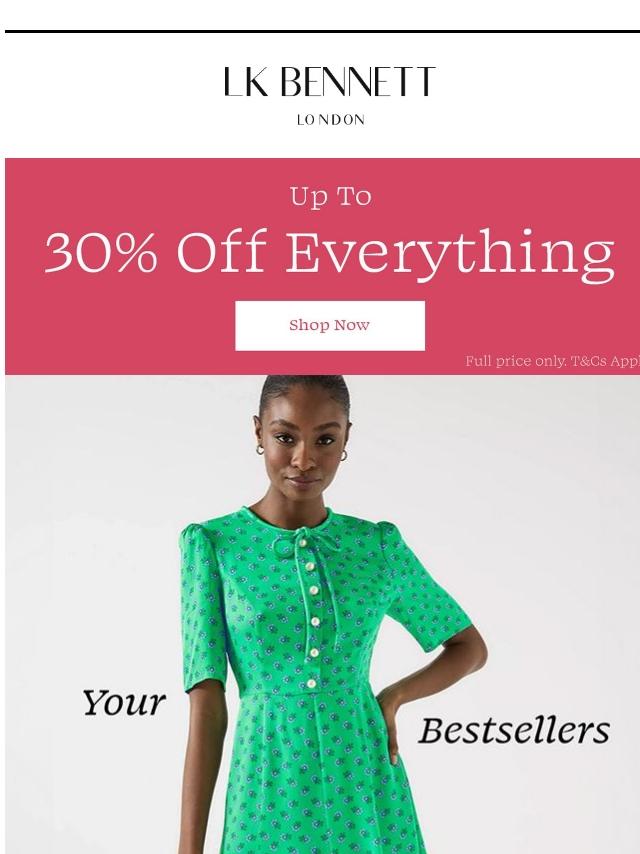Image resolution: width=640 pixels, height=854 pixels.
Task: Open the 30% Off Everything headline
Action: 330,252
